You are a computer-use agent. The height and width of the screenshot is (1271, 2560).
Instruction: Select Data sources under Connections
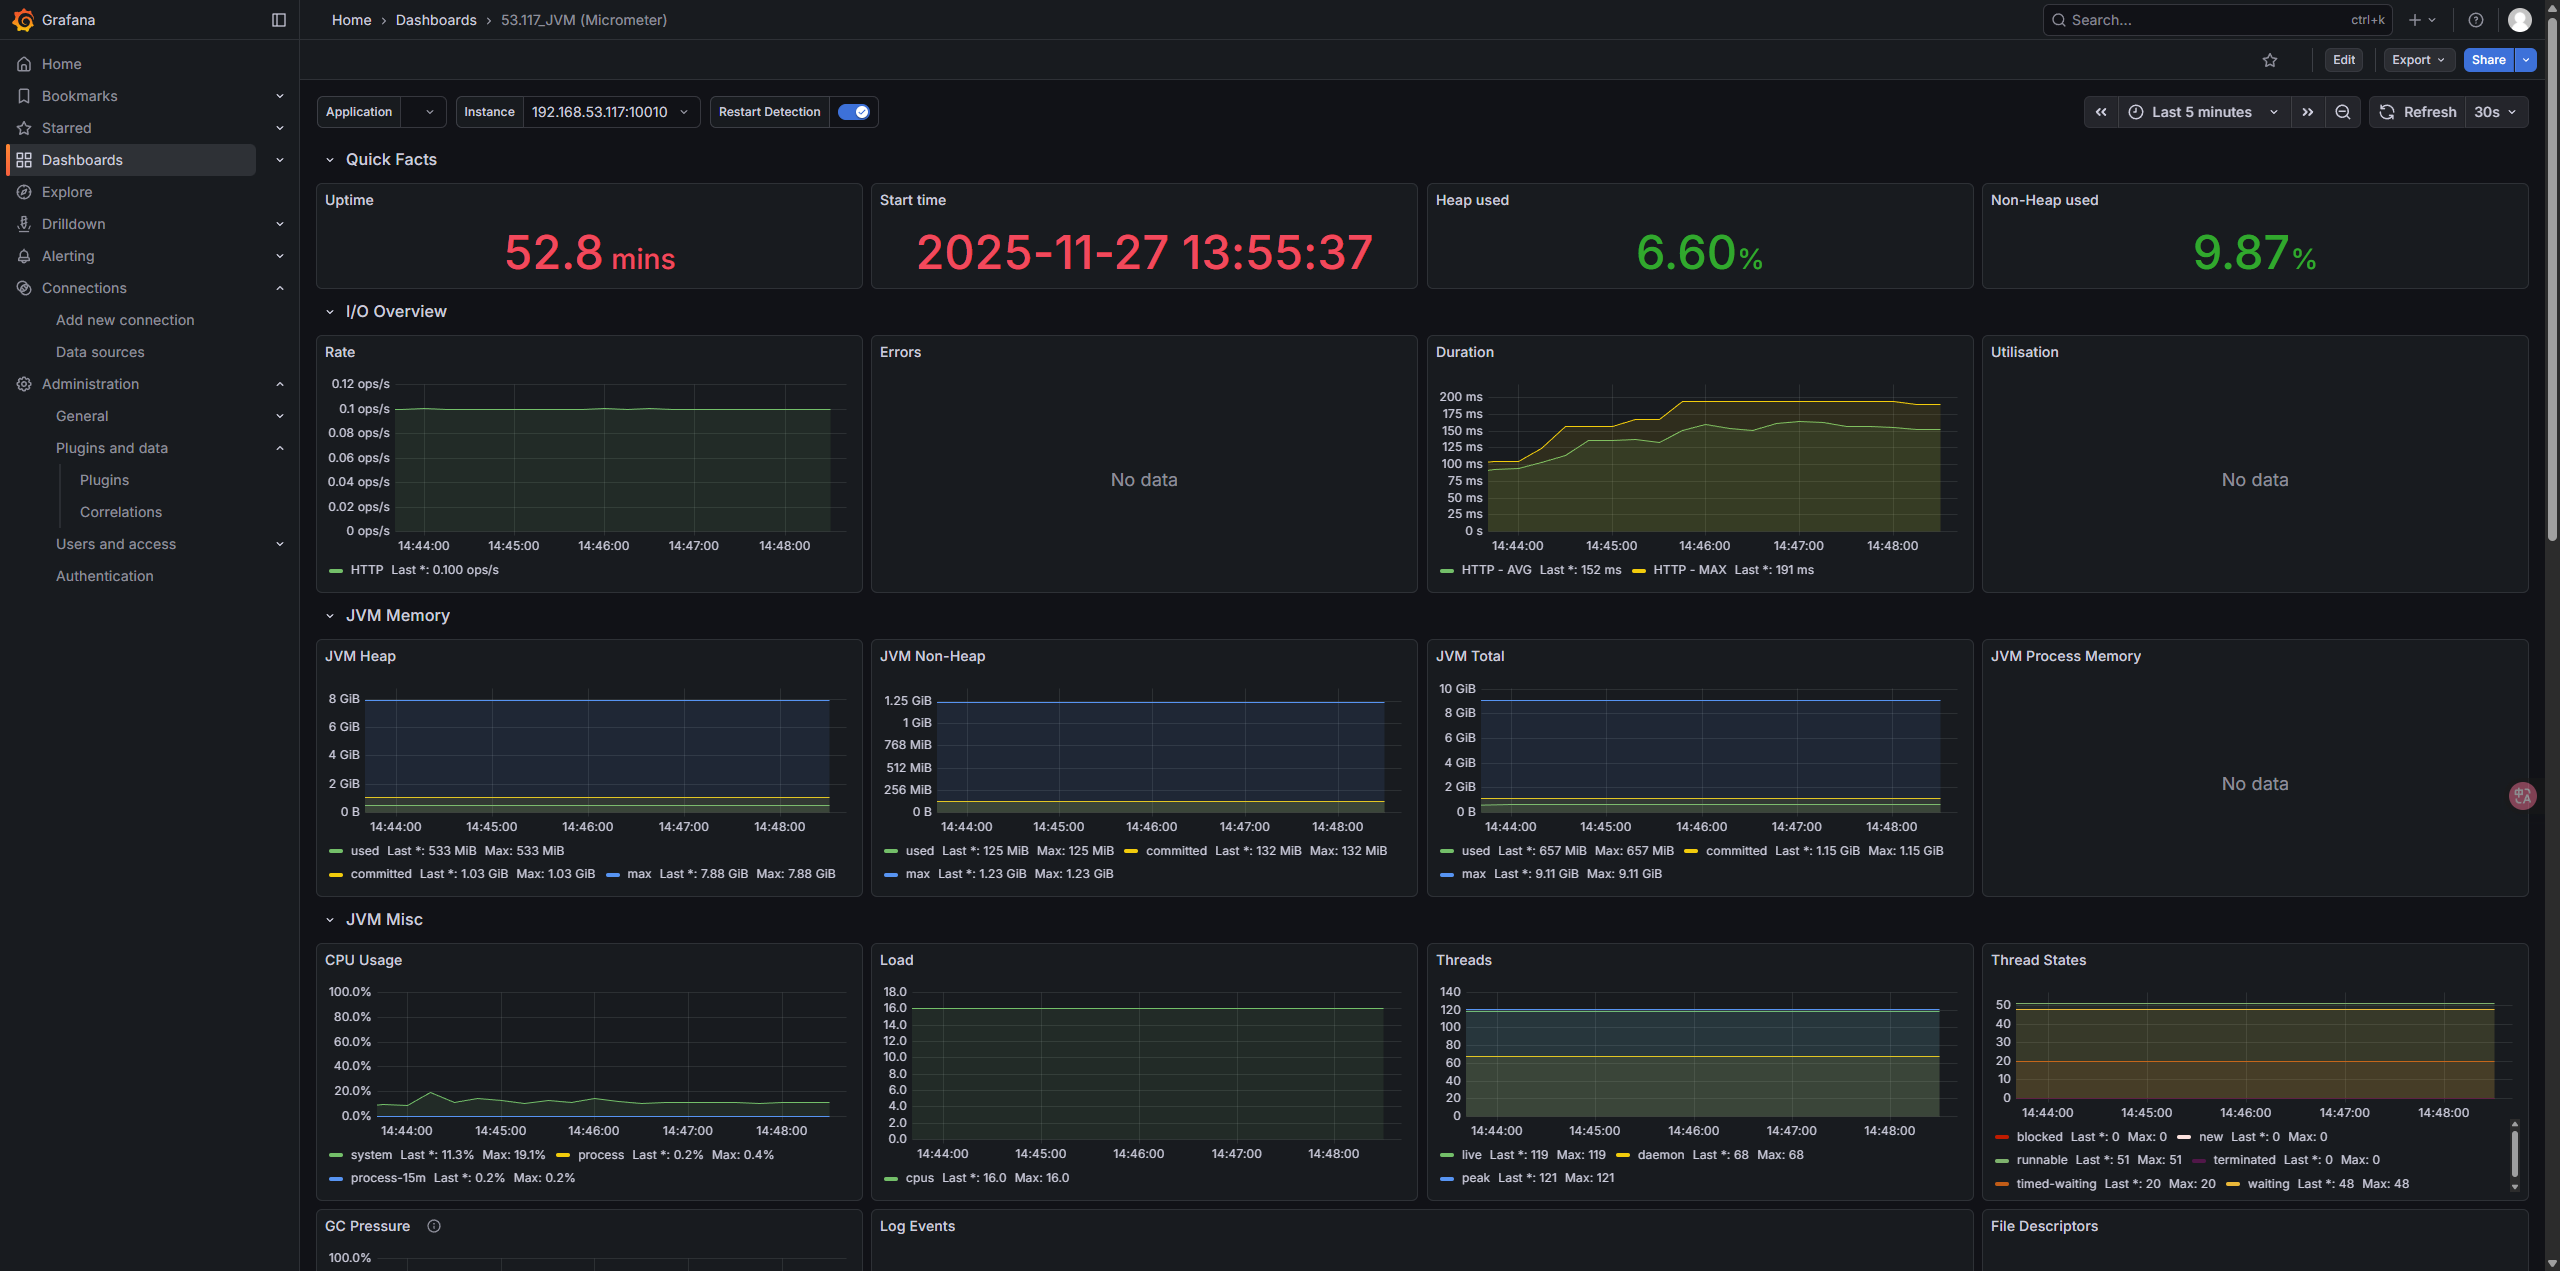pyautogui.click(x=100, y=352)
